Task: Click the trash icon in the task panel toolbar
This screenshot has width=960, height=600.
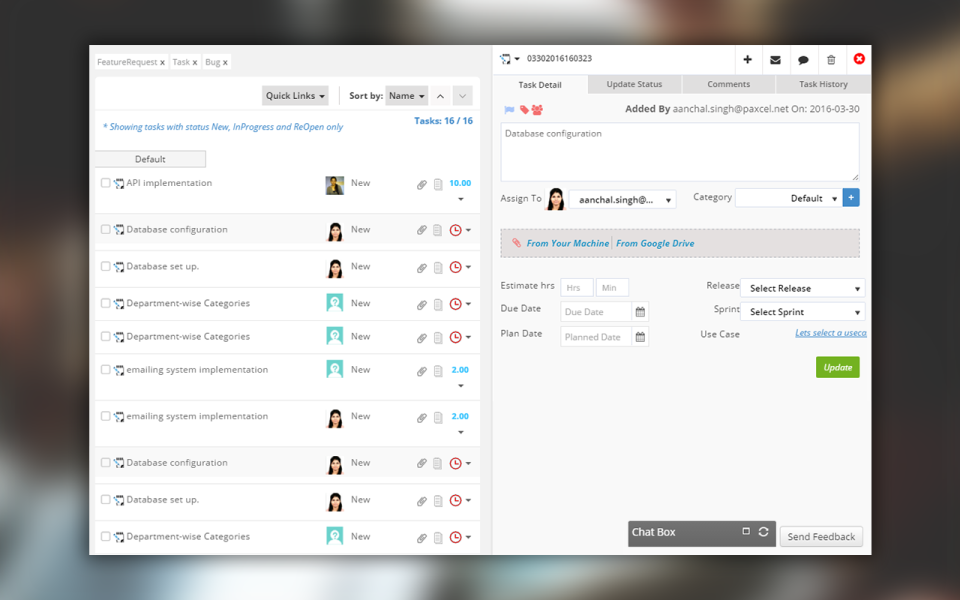Action: click(x=831, y=59)
